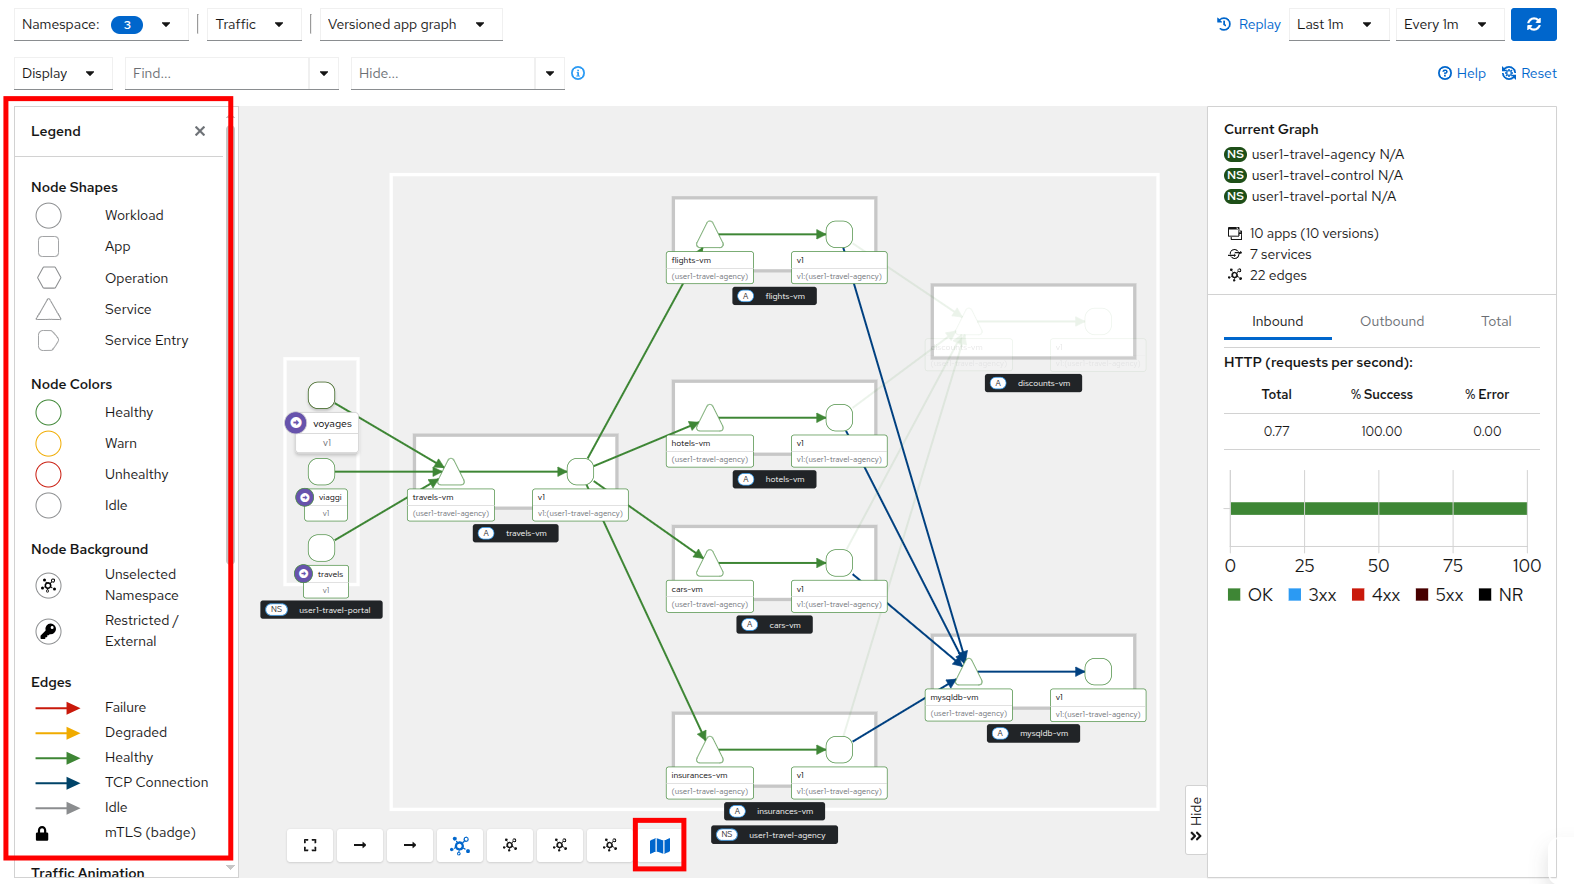
Task: Click the info icon beside Hide field
Action: tap(578, 73)
